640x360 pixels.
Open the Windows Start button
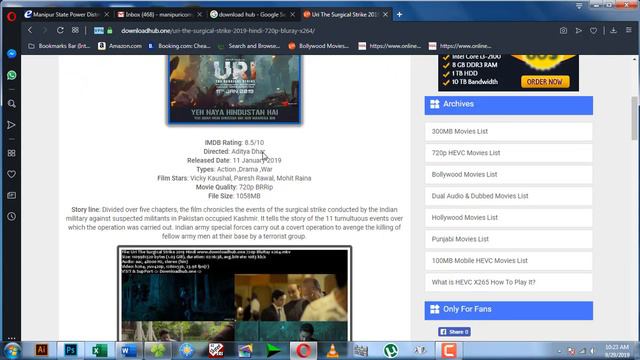point(12,351)
